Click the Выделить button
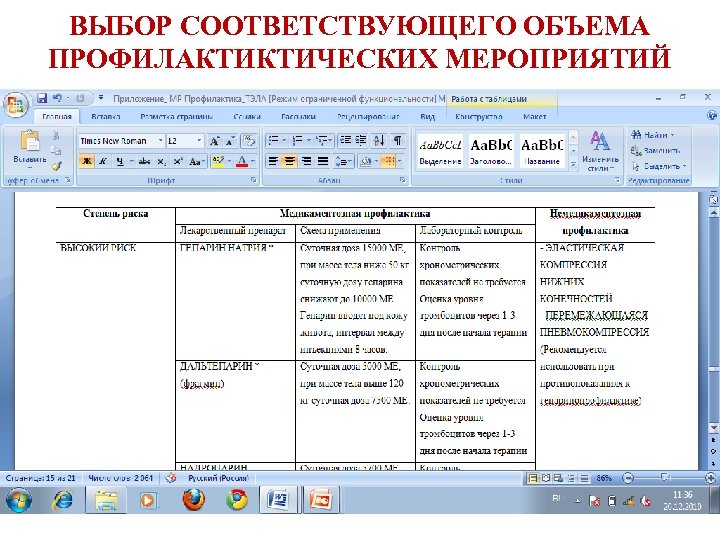 (659, 166)
